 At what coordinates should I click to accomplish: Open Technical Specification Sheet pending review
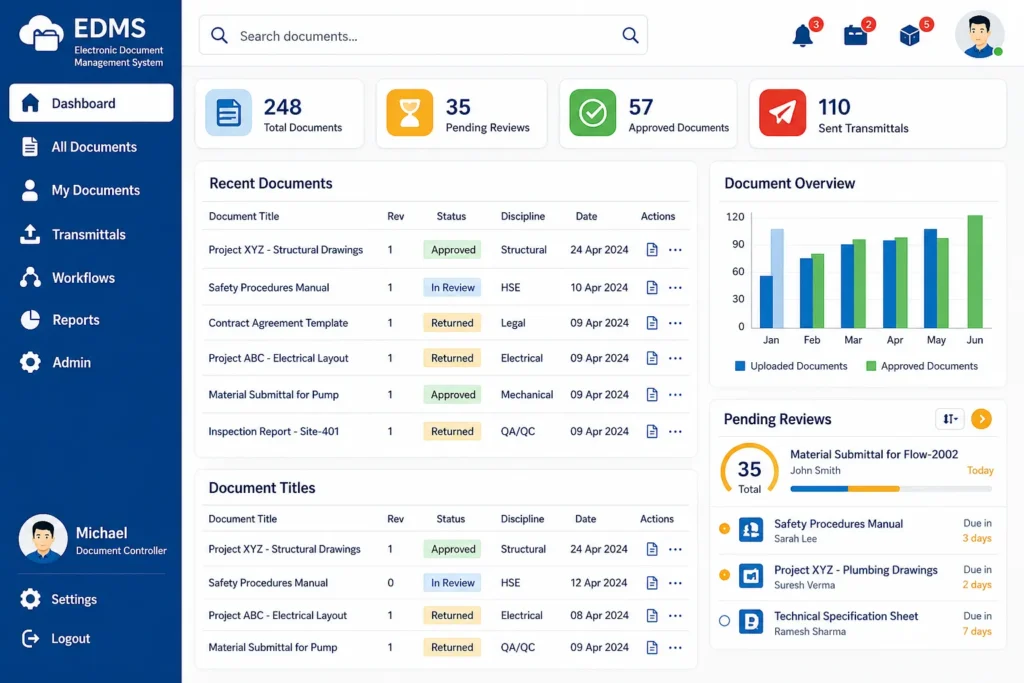click(857, 623)
